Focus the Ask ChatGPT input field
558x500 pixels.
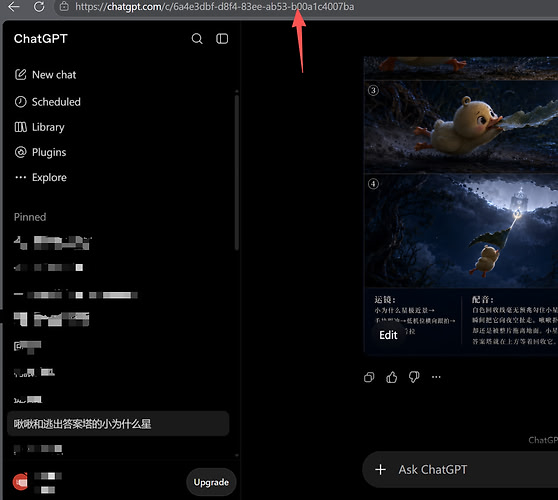click(x=460, y=470)
